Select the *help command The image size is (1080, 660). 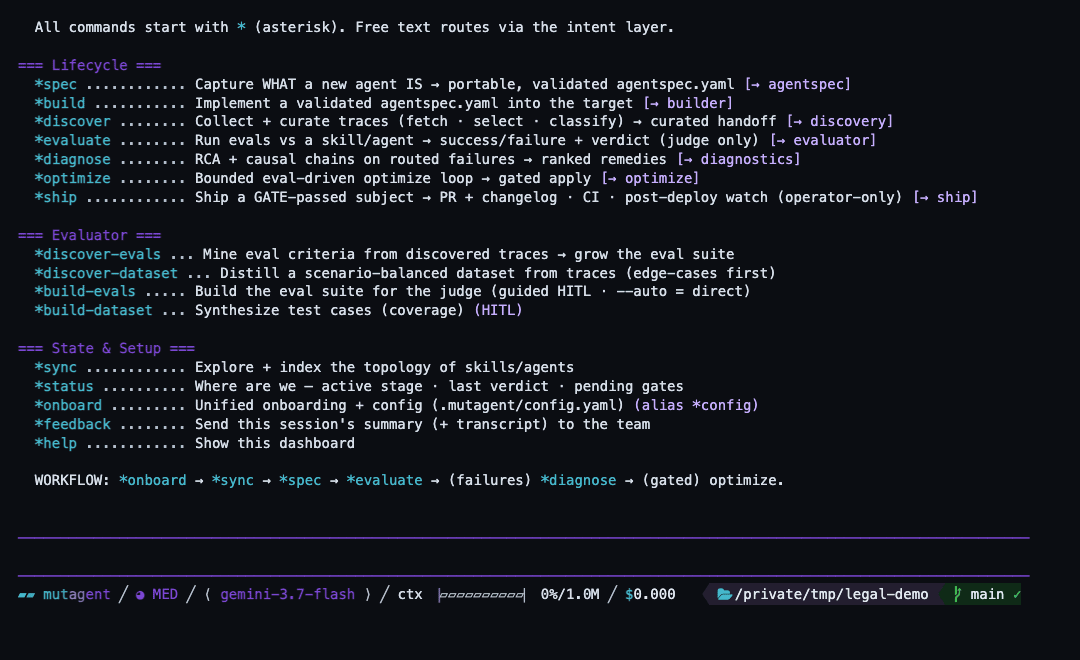tap(56, 443)
